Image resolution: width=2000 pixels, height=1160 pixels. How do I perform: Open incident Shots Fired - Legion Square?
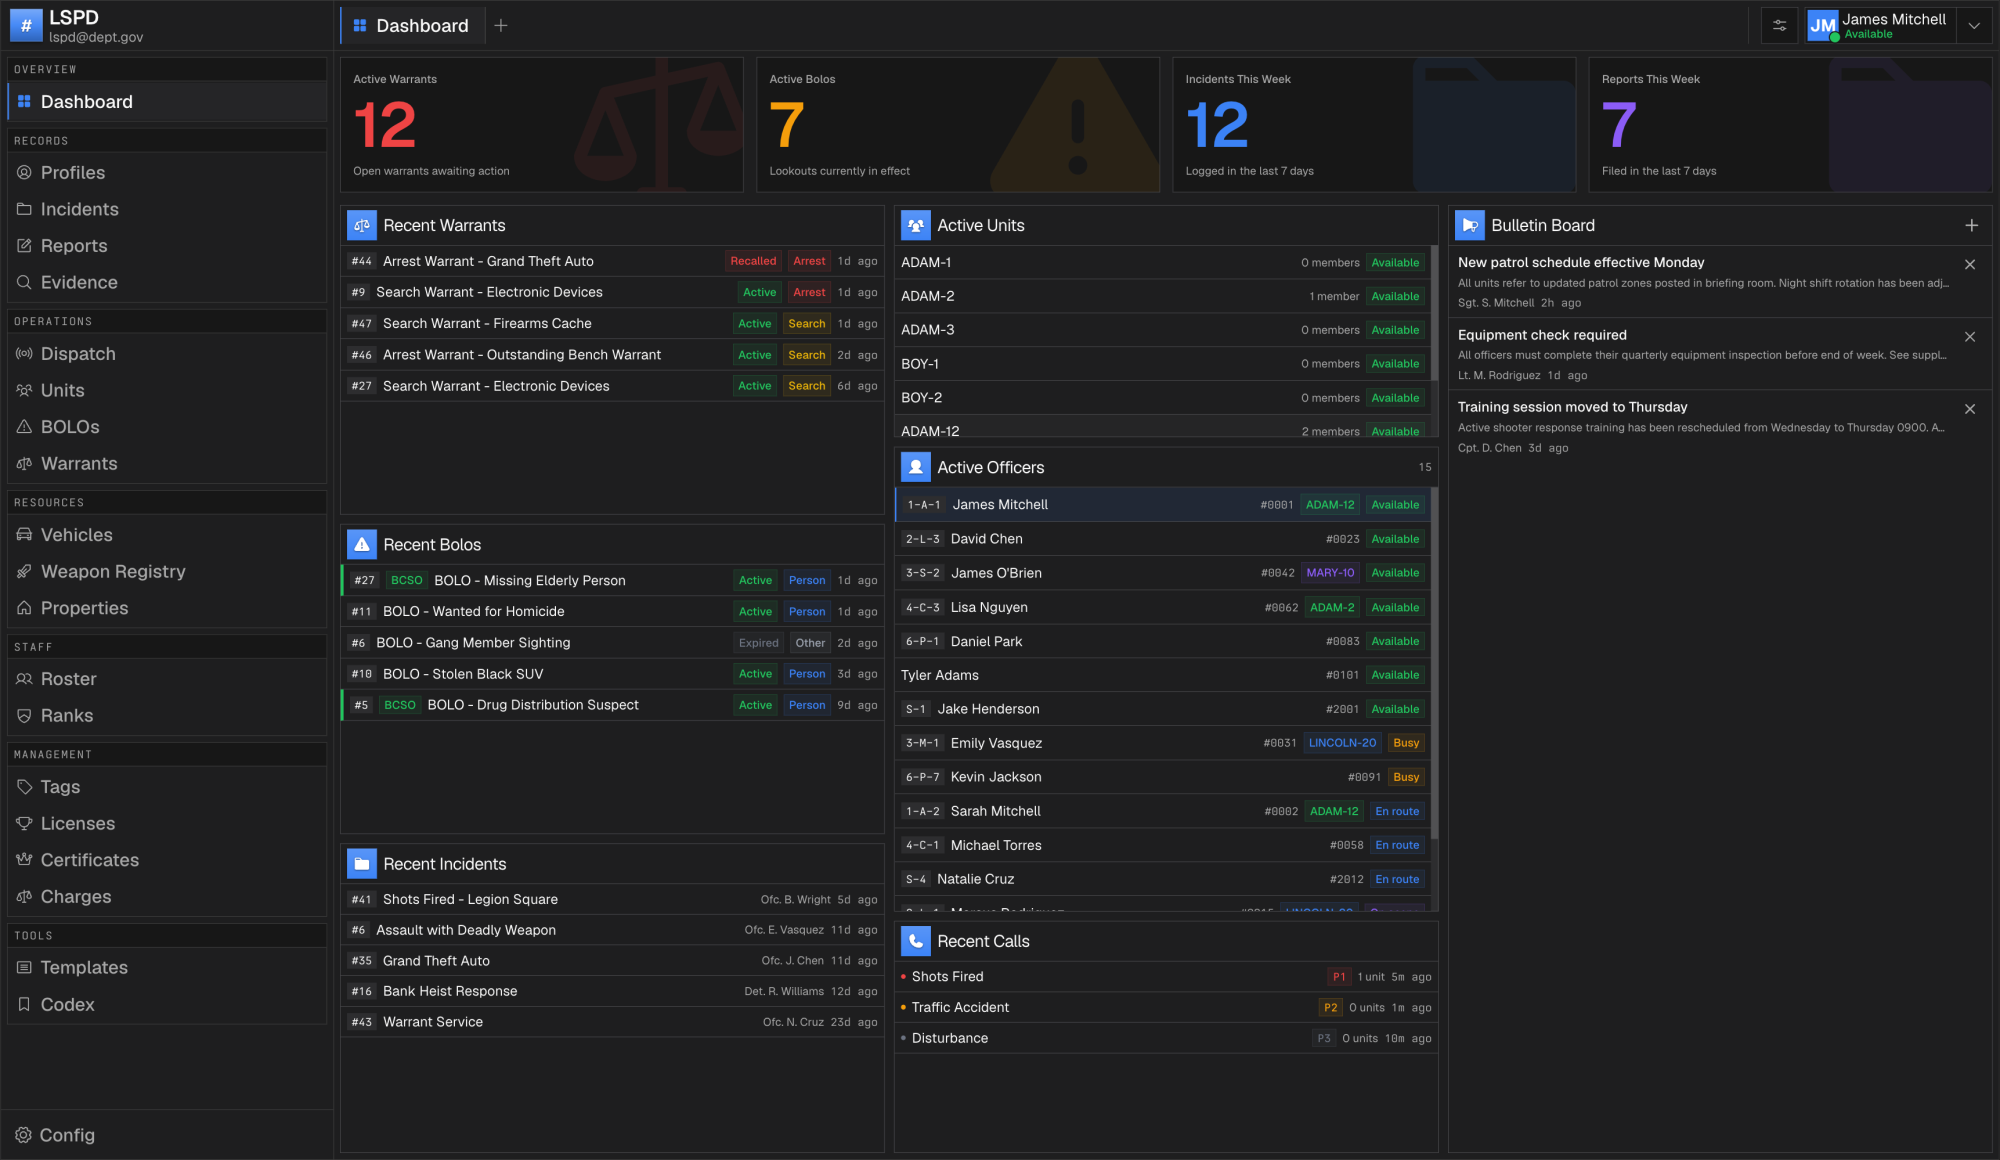pos(612,900)
